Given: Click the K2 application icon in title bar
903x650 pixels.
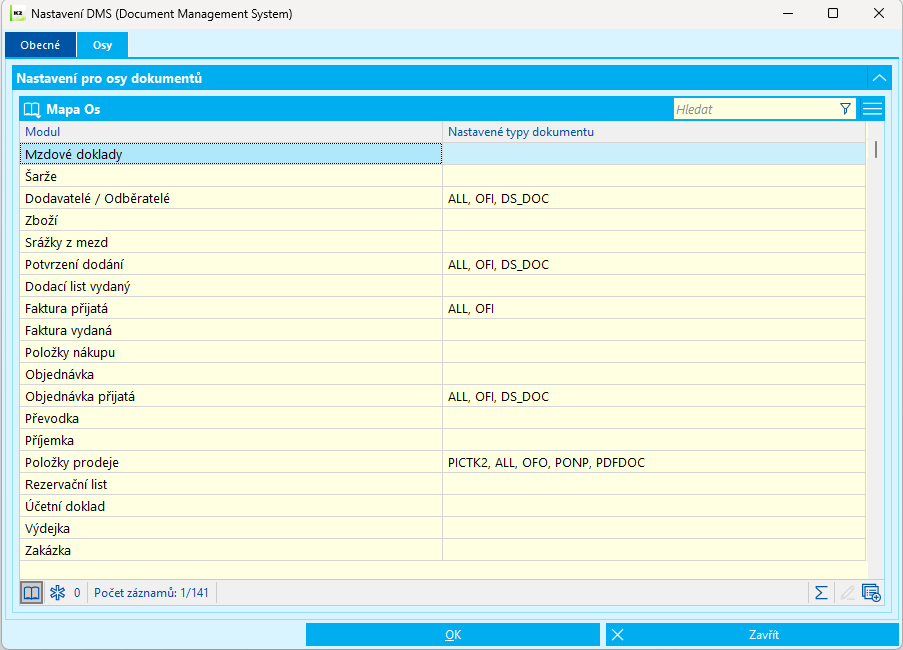Looking at the screenshot, I should pos(17,13).
